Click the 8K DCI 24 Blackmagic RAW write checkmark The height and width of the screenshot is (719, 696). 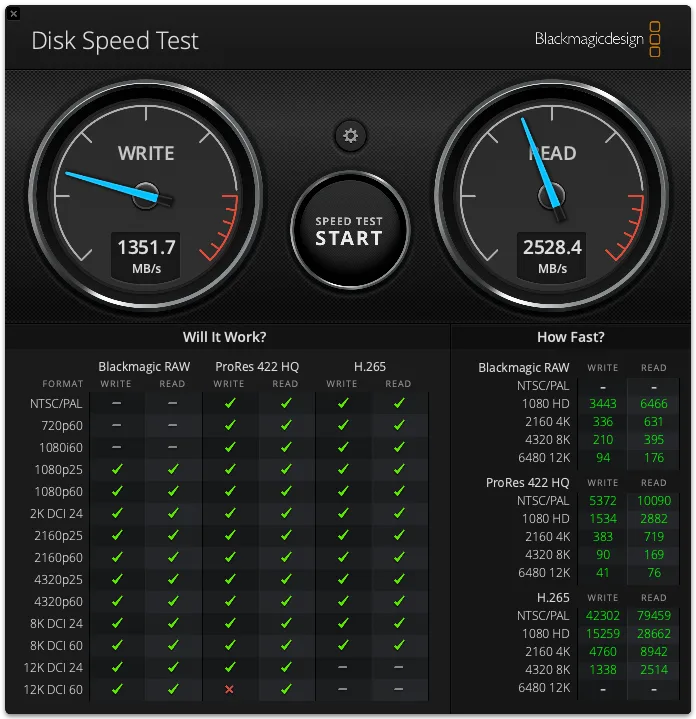point(117,623)
